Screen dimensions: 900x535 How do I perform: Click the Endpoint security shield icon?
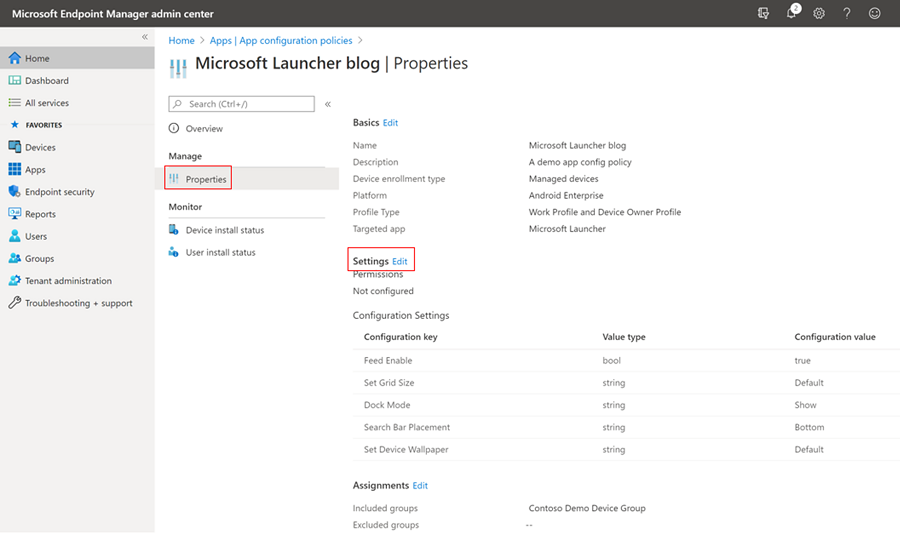pyautogui.click(x=14, y=192)
